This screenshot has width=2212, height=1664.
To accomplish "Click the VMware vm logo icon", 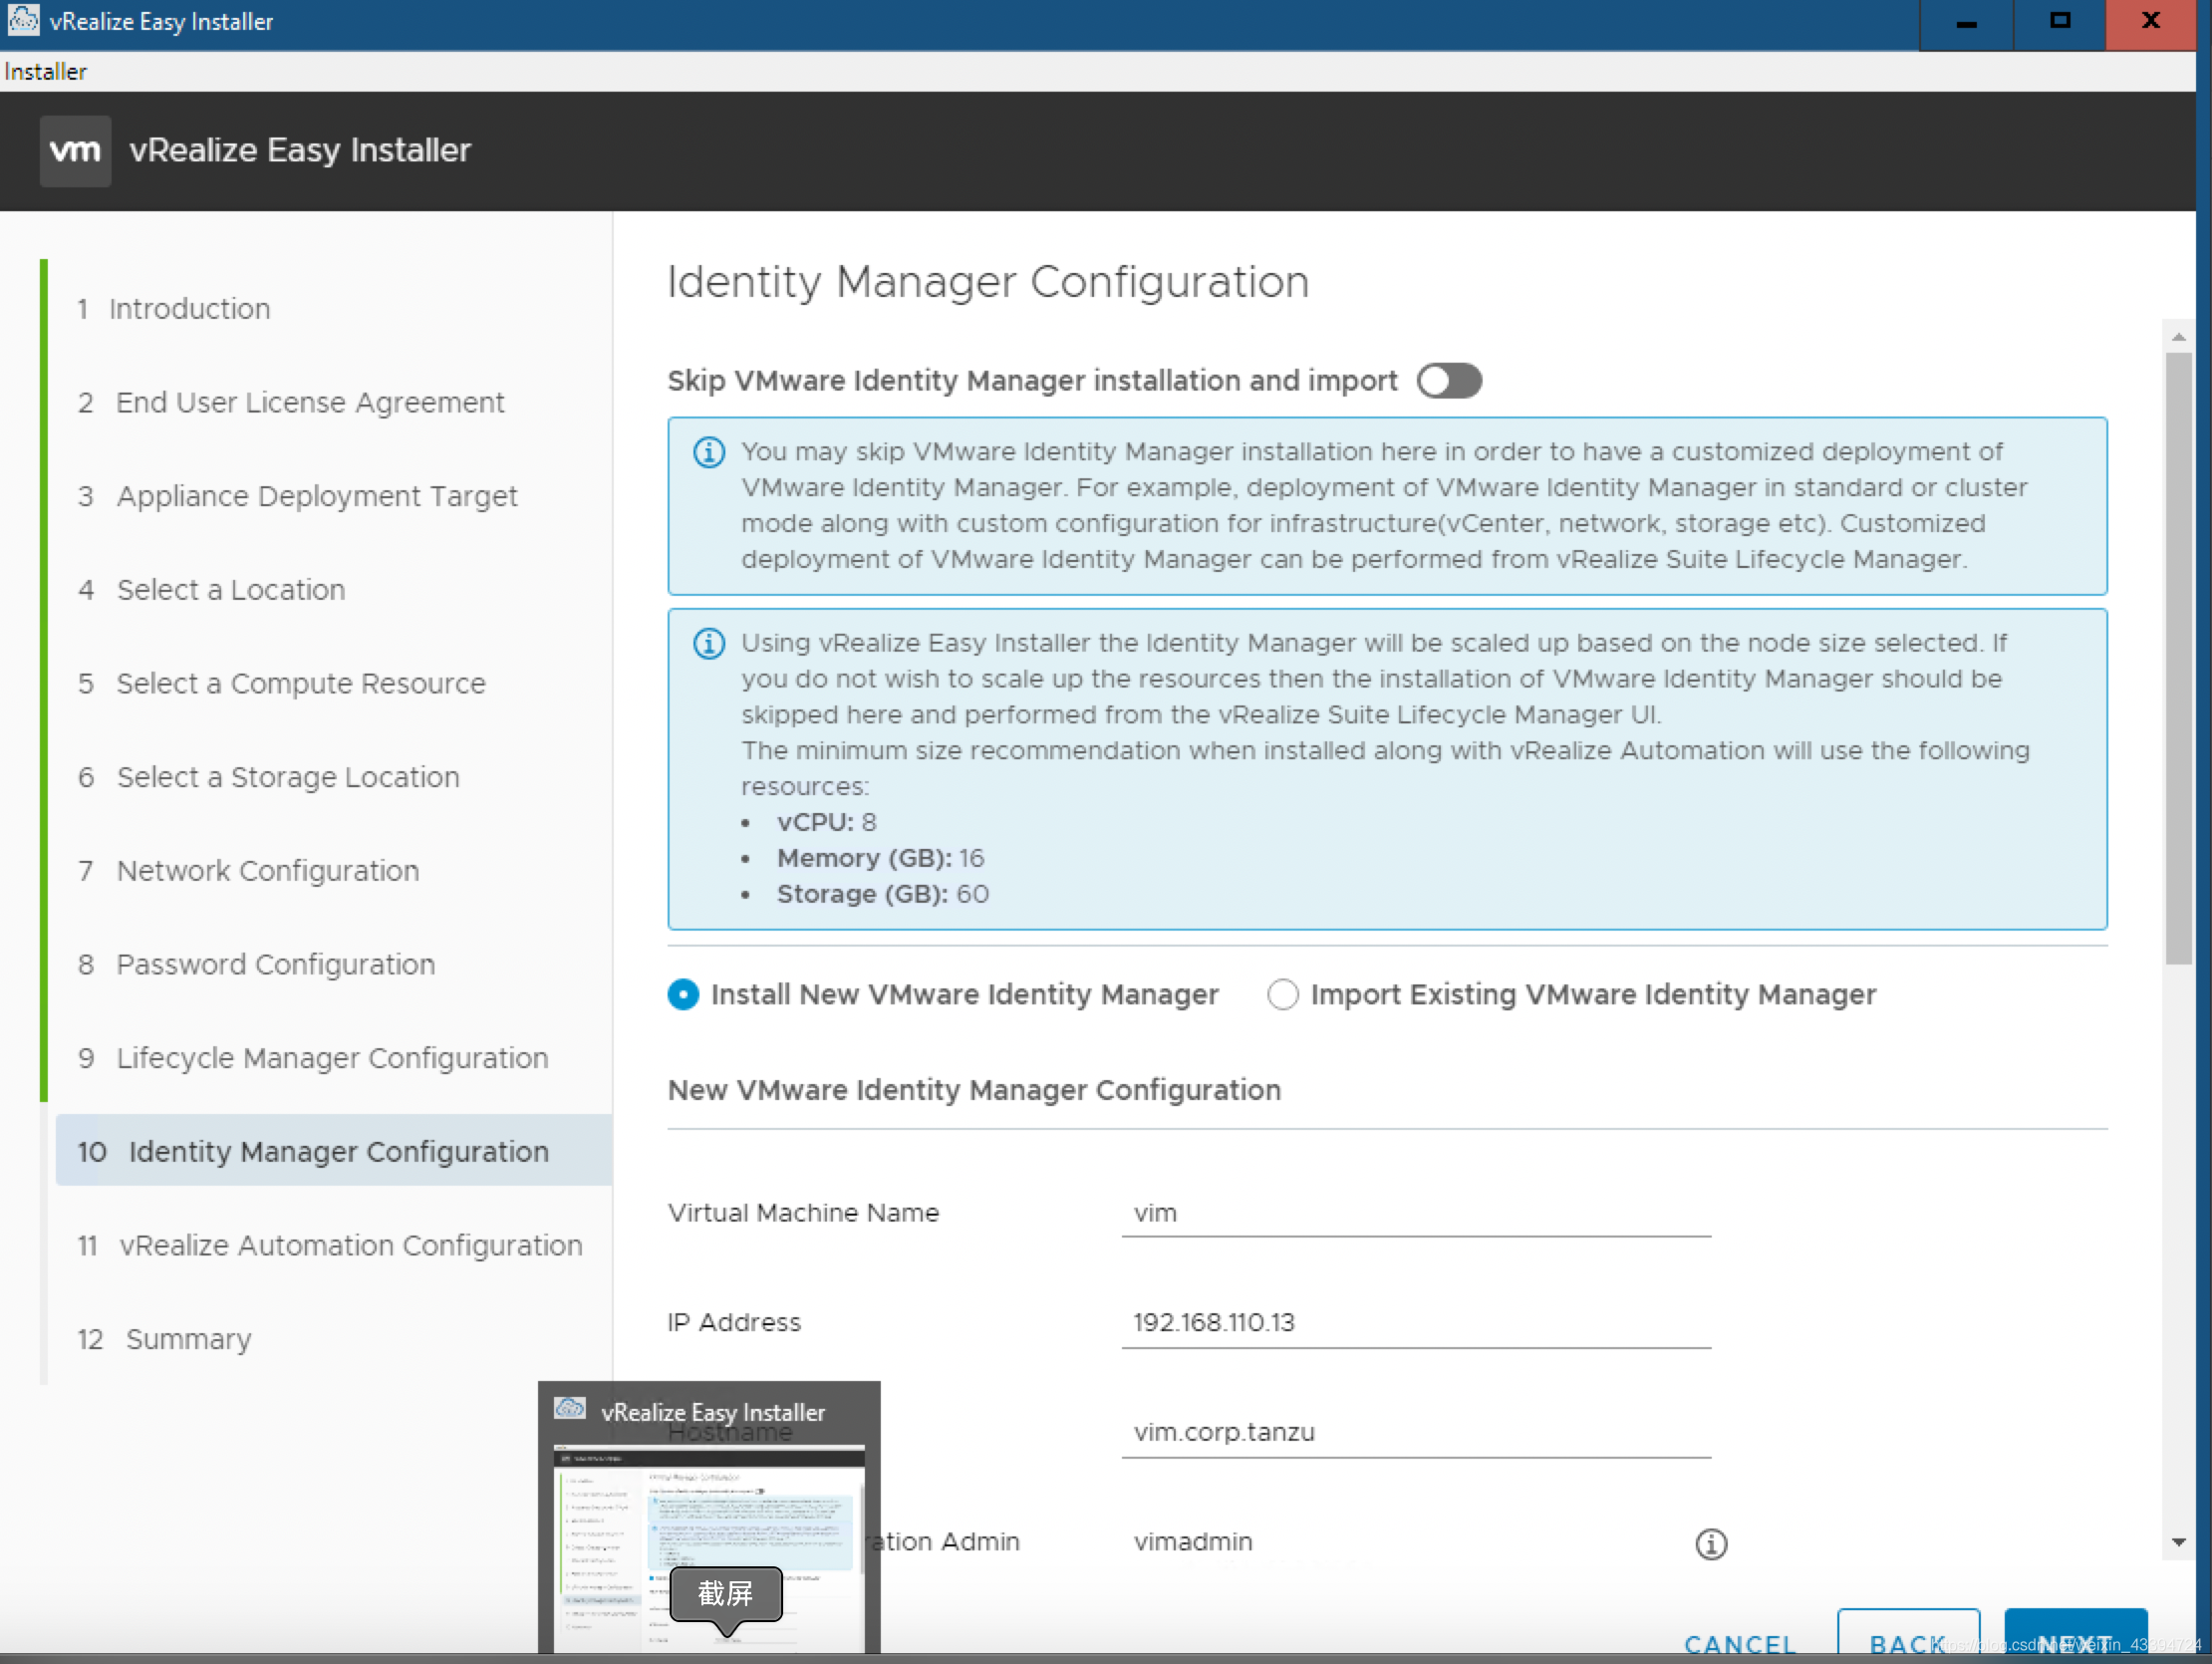I will [x=75, y=150].
